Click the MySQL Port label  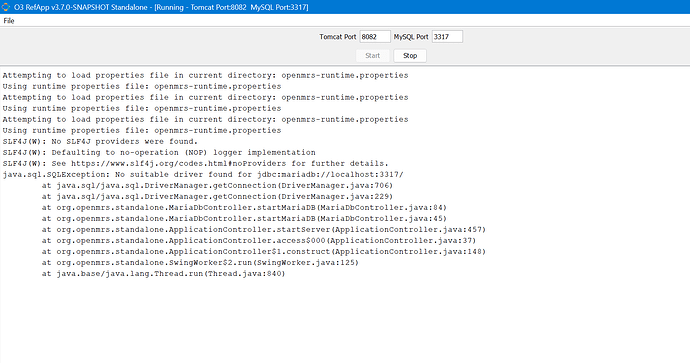[411, 37]
